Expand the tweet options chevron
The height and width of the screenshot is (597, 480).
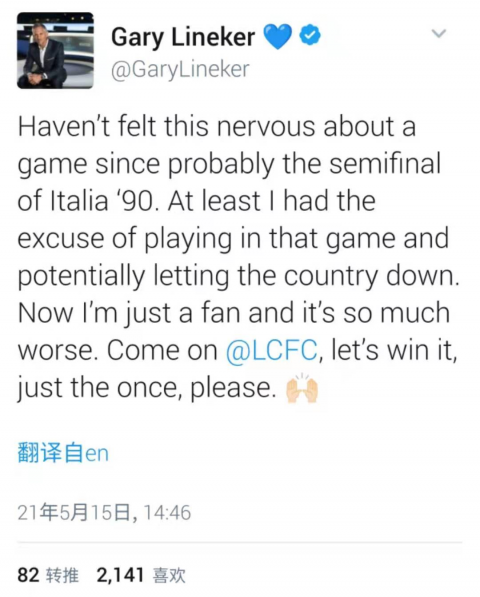click(439, 34)
